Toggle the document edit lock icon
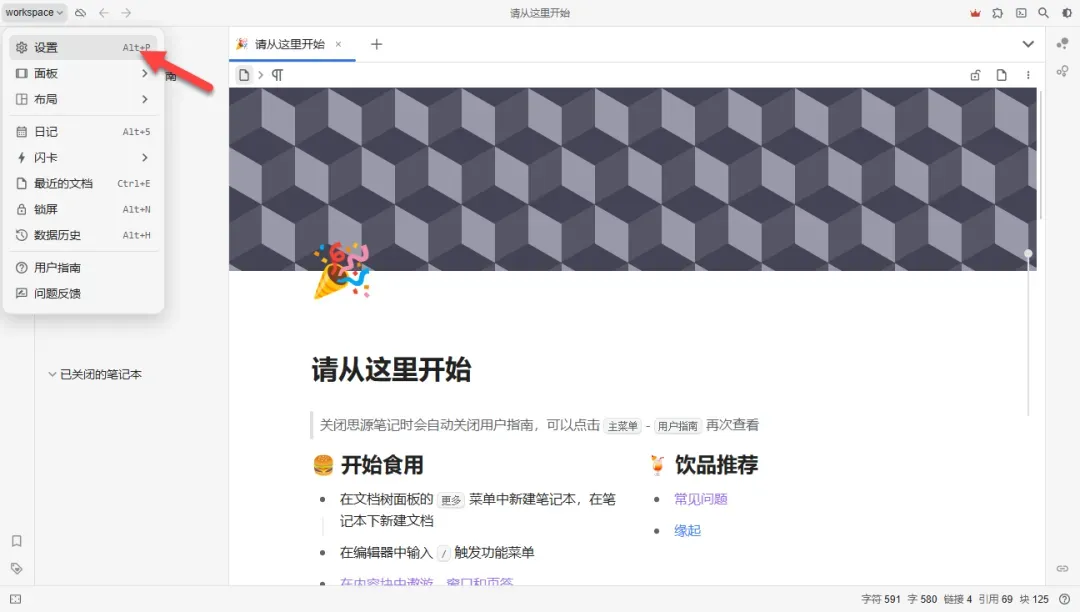This screenshot has height=612, width=1080. (975, 75)
